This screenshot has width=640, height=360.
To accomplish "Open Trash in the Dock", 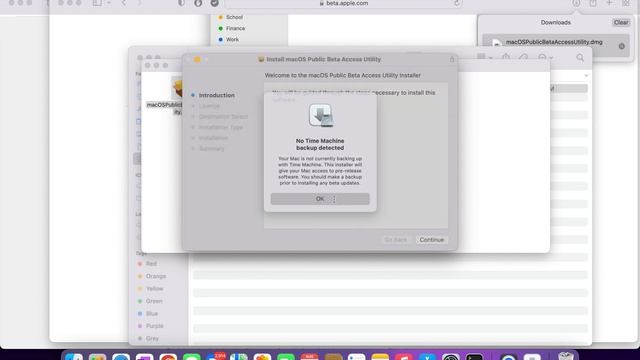I will pos(566,356).
